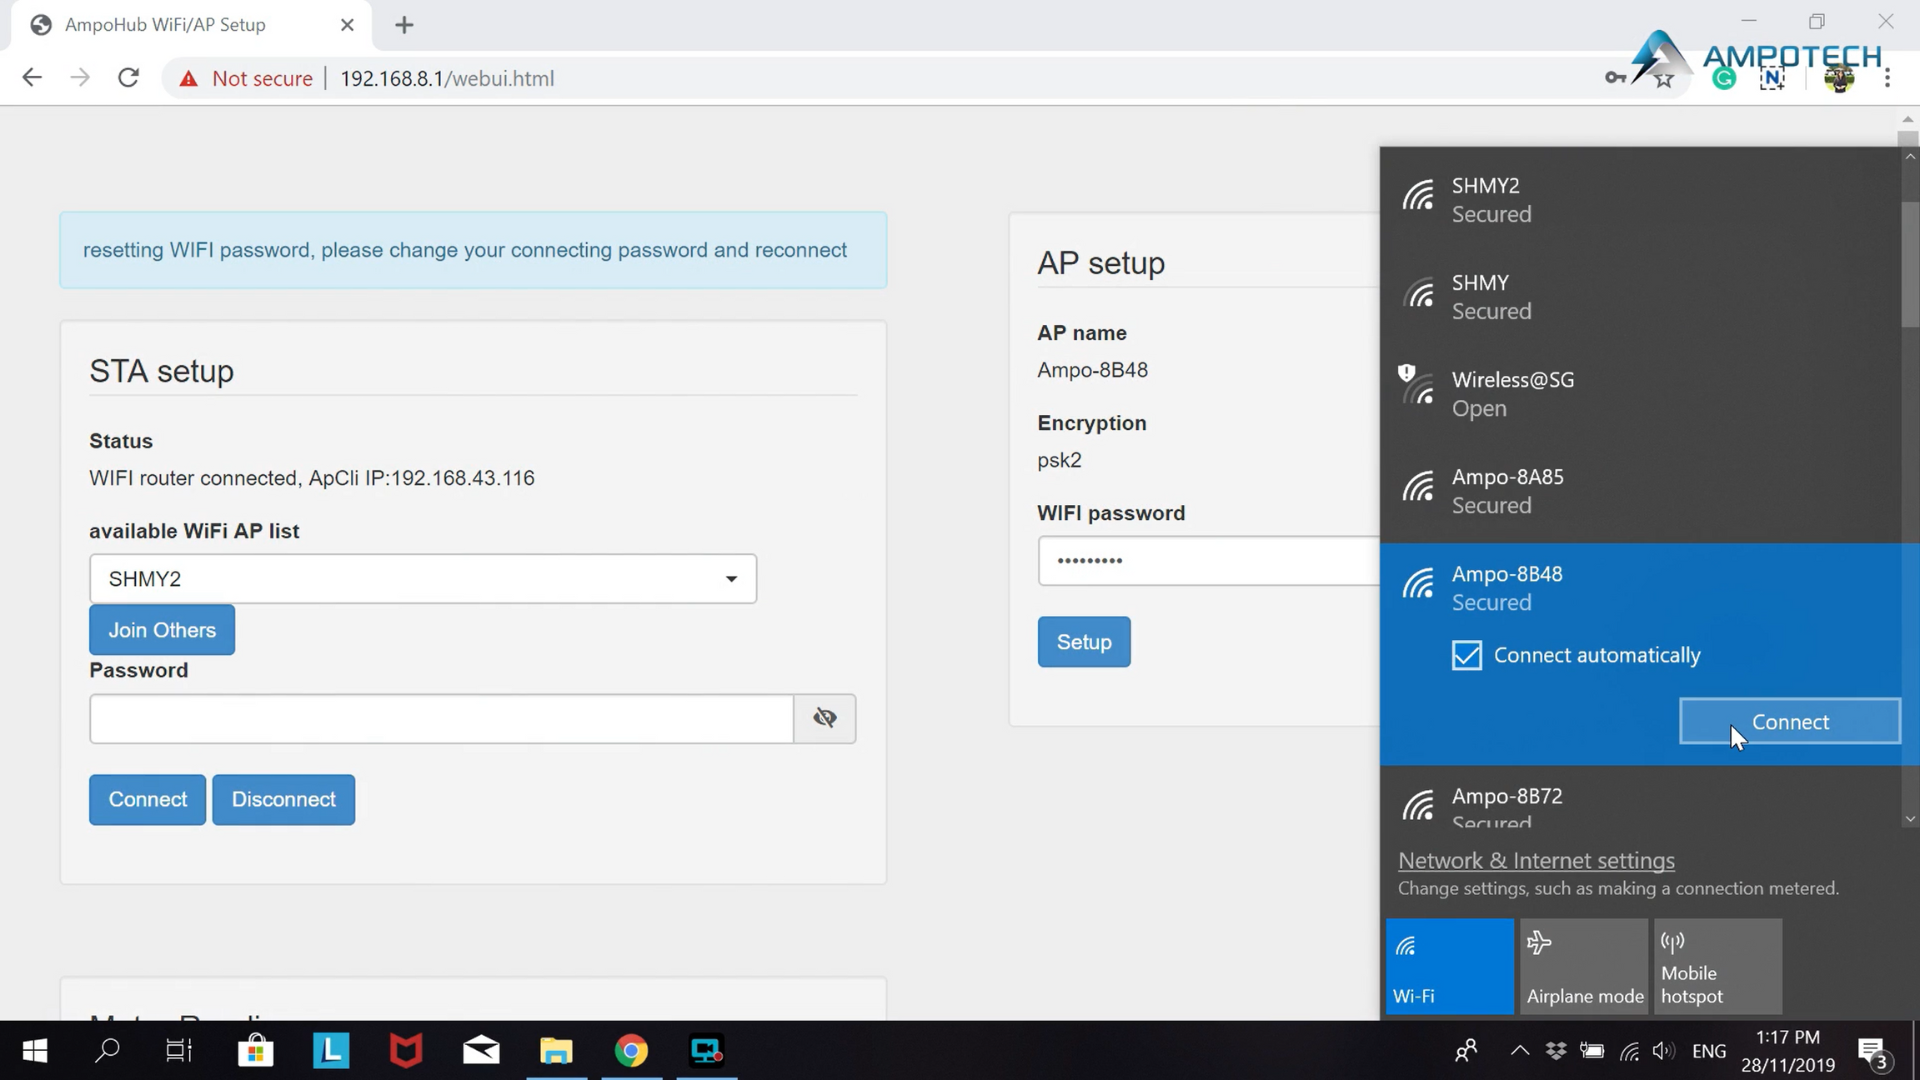Click the Dropbox tray icon
This screenshot has width=1920, height=1080.
point(1556,1051)
